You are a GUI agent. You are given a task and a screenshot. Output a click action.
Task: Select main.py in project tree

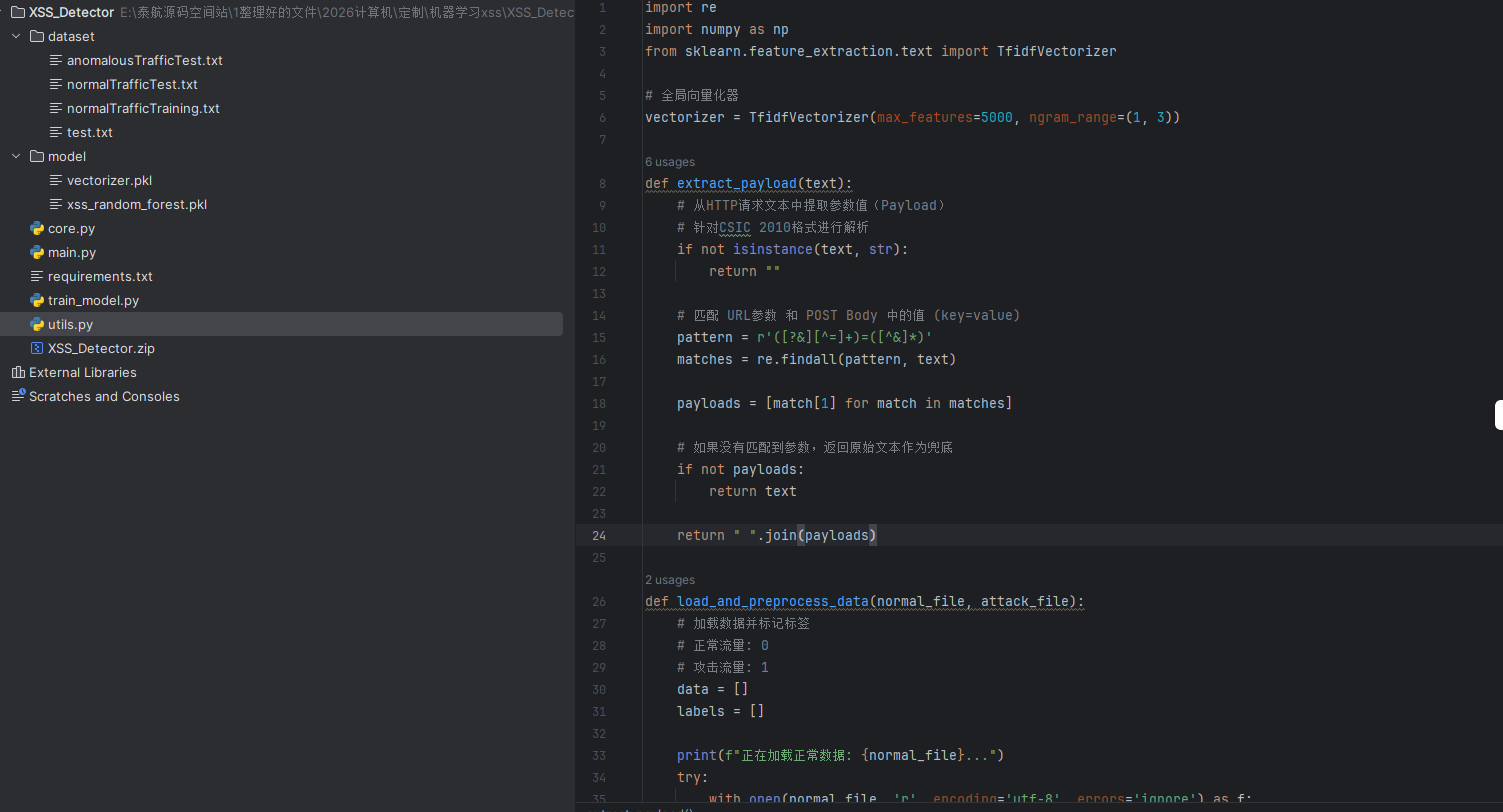(72, 252)
